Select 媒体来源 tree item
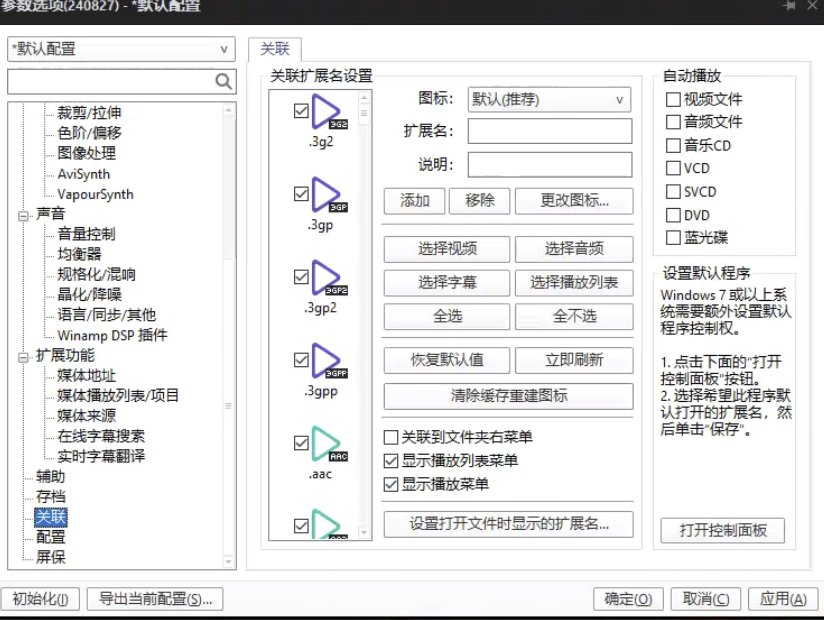 click(86, 416)
